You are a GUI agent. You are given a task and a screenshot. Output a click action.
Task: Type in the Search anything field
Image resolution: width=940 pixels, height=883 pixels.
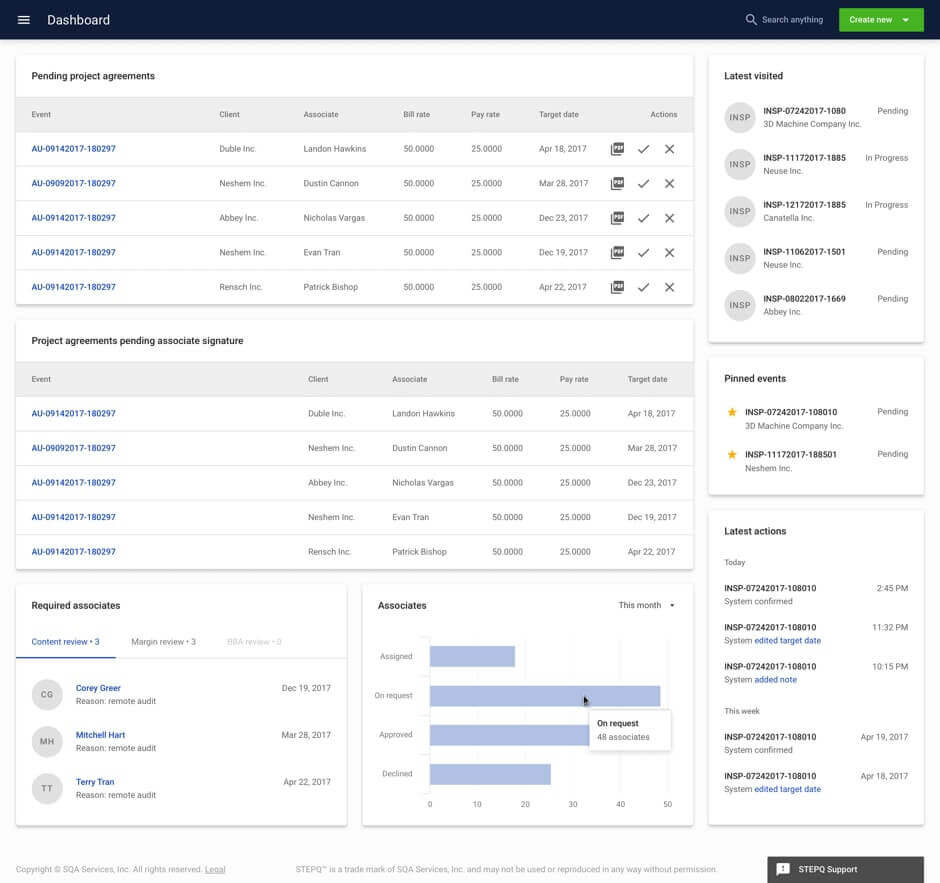792,20
